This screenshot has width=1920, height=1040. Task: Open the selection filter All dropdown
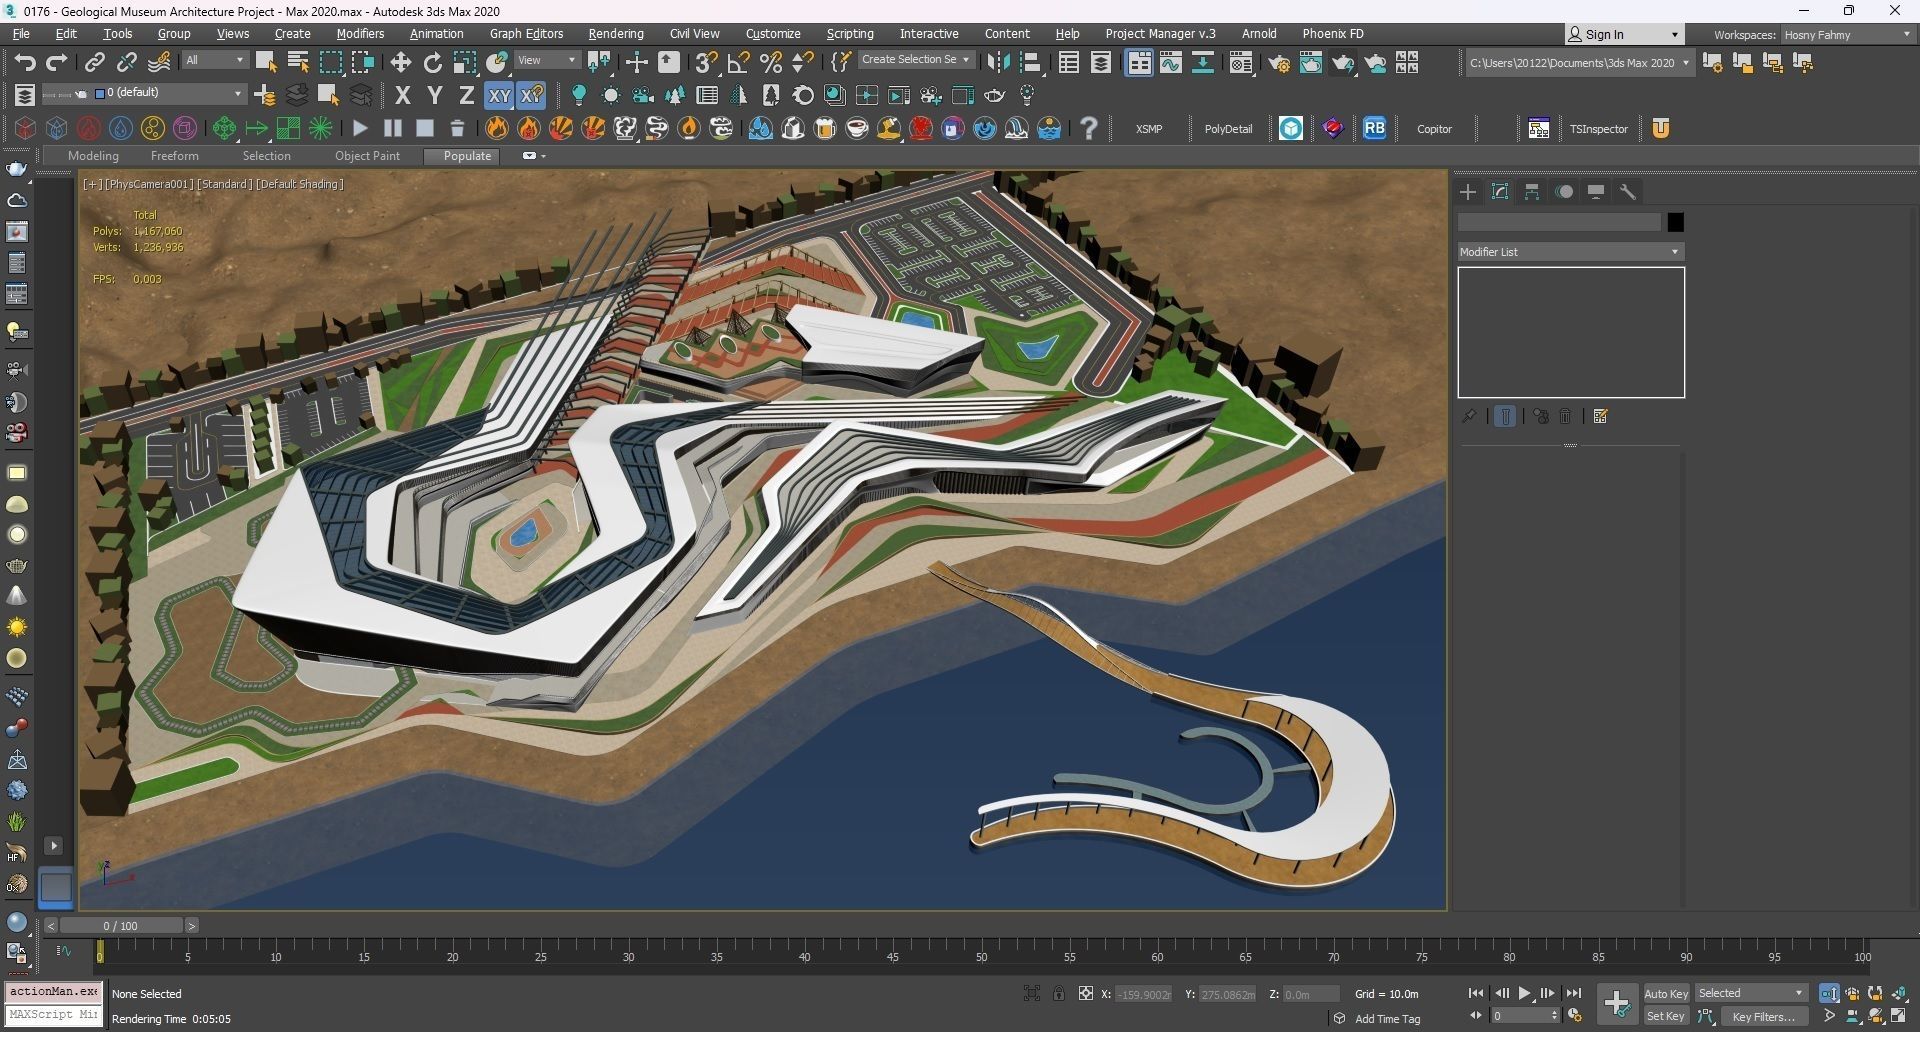215,60
